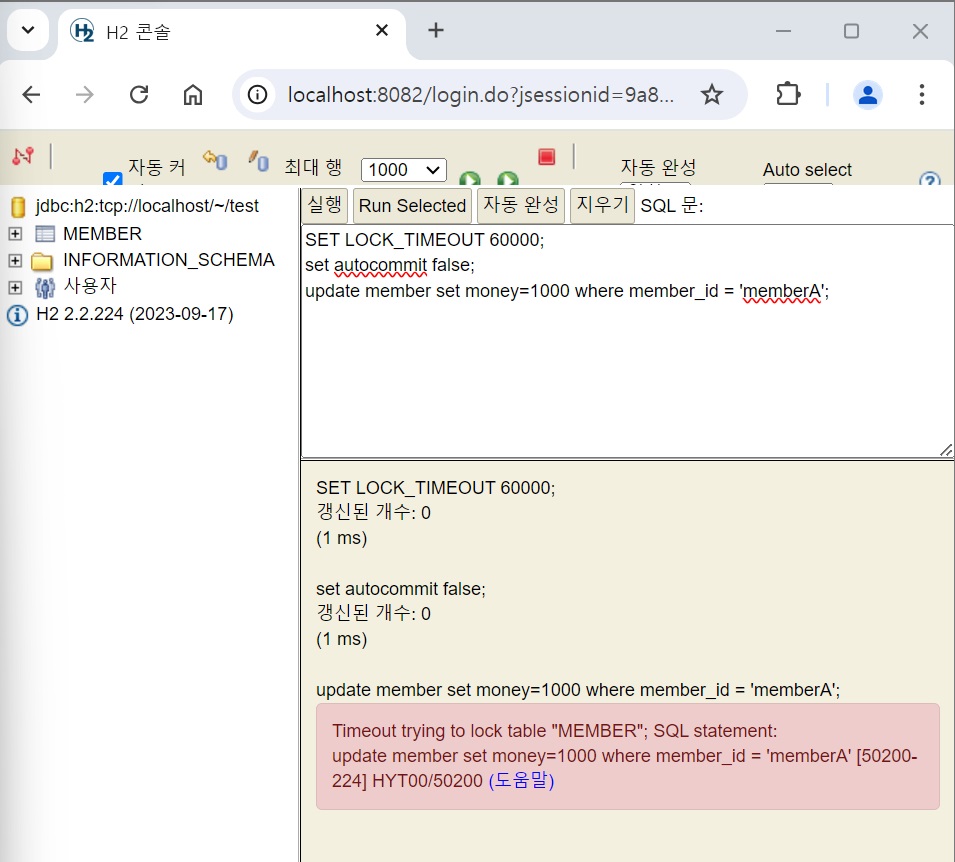
Task: Open the tab search chevron
Action: (x=28, y=29)
